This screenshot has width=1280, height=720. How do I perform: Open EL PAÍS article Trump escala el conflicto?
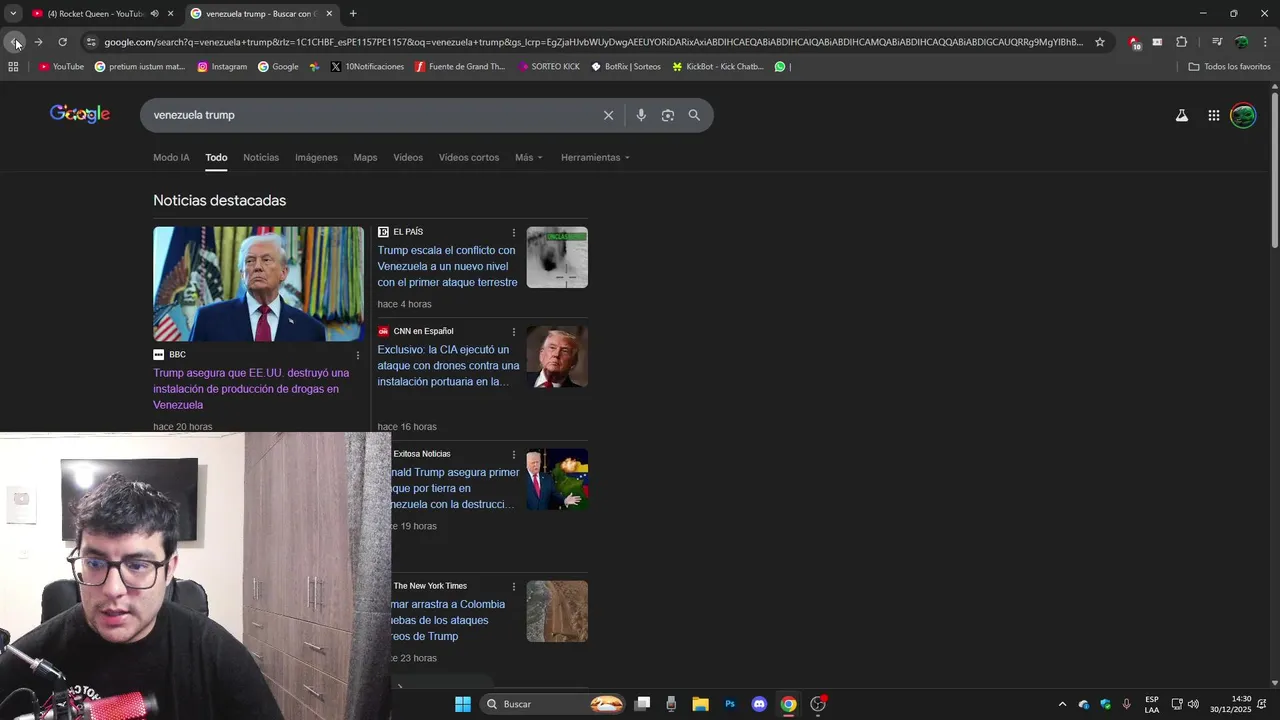[x=447, y=266]
